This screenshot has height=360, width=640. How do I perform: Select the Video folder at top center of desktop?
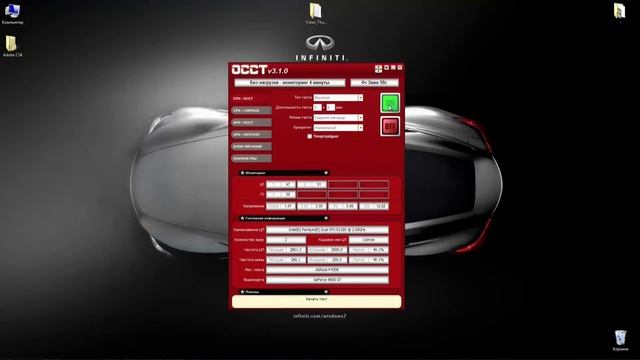[316, 13]
